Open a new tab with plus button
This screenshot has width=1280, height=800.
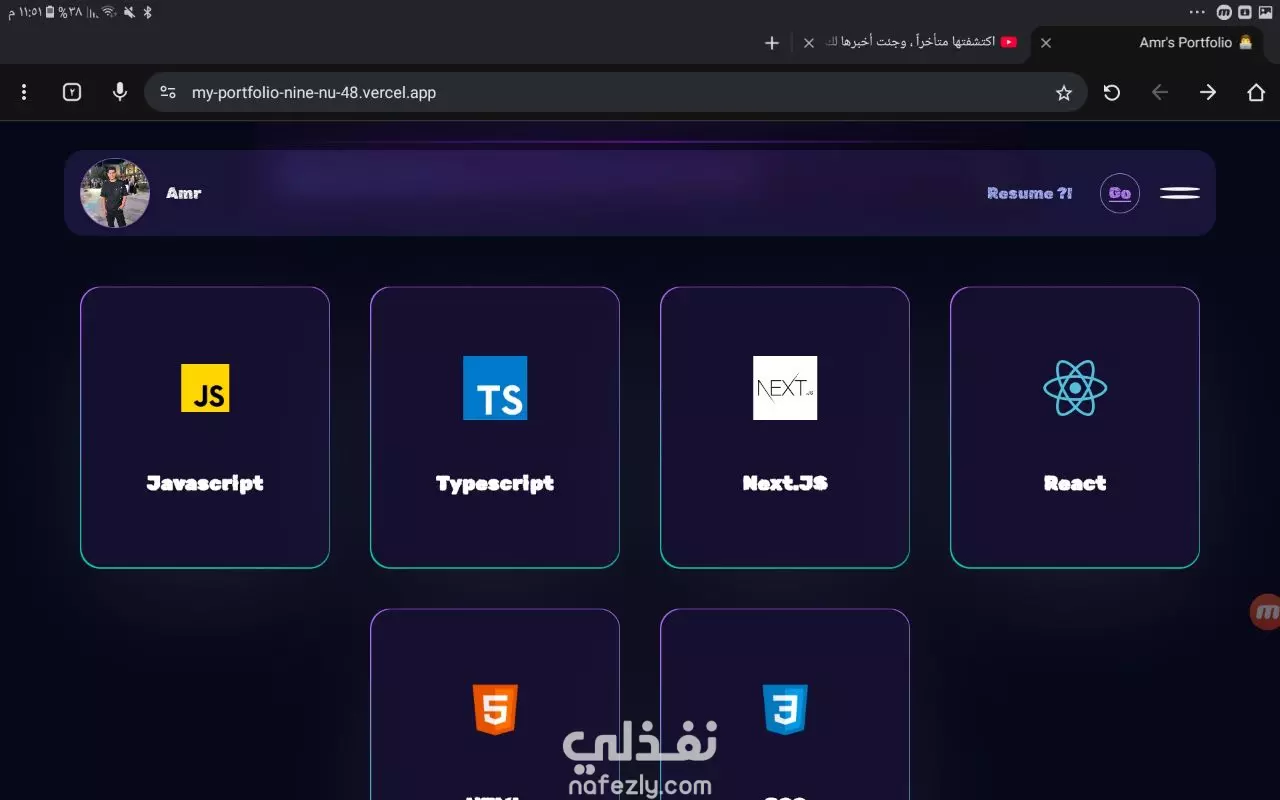[x=771, y=43]
